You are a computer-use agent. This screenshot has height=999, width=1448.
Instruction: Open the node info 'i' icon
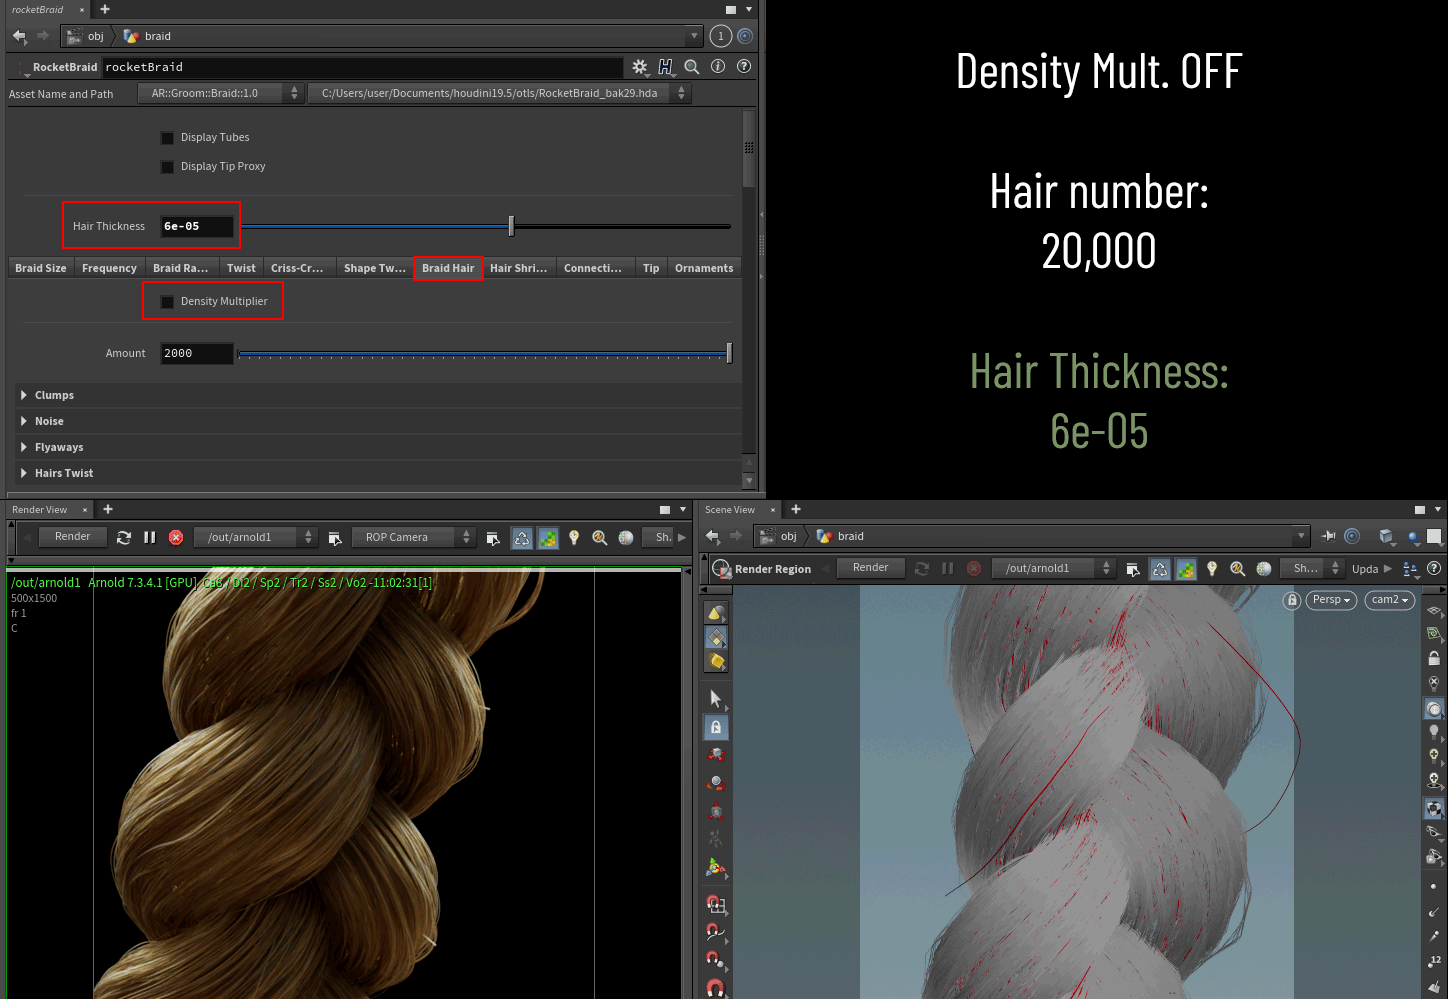(718, 66)
